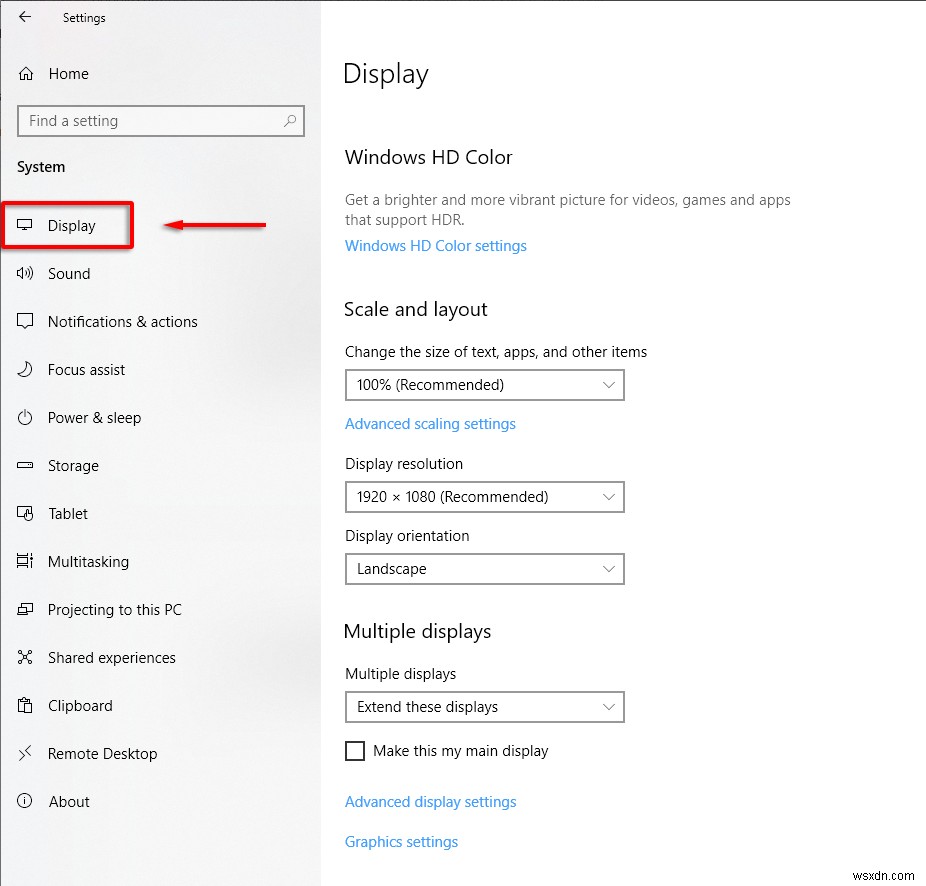Open the Display resolution dropdown
Screen dimensions: 926x886
tap(484, 497)
